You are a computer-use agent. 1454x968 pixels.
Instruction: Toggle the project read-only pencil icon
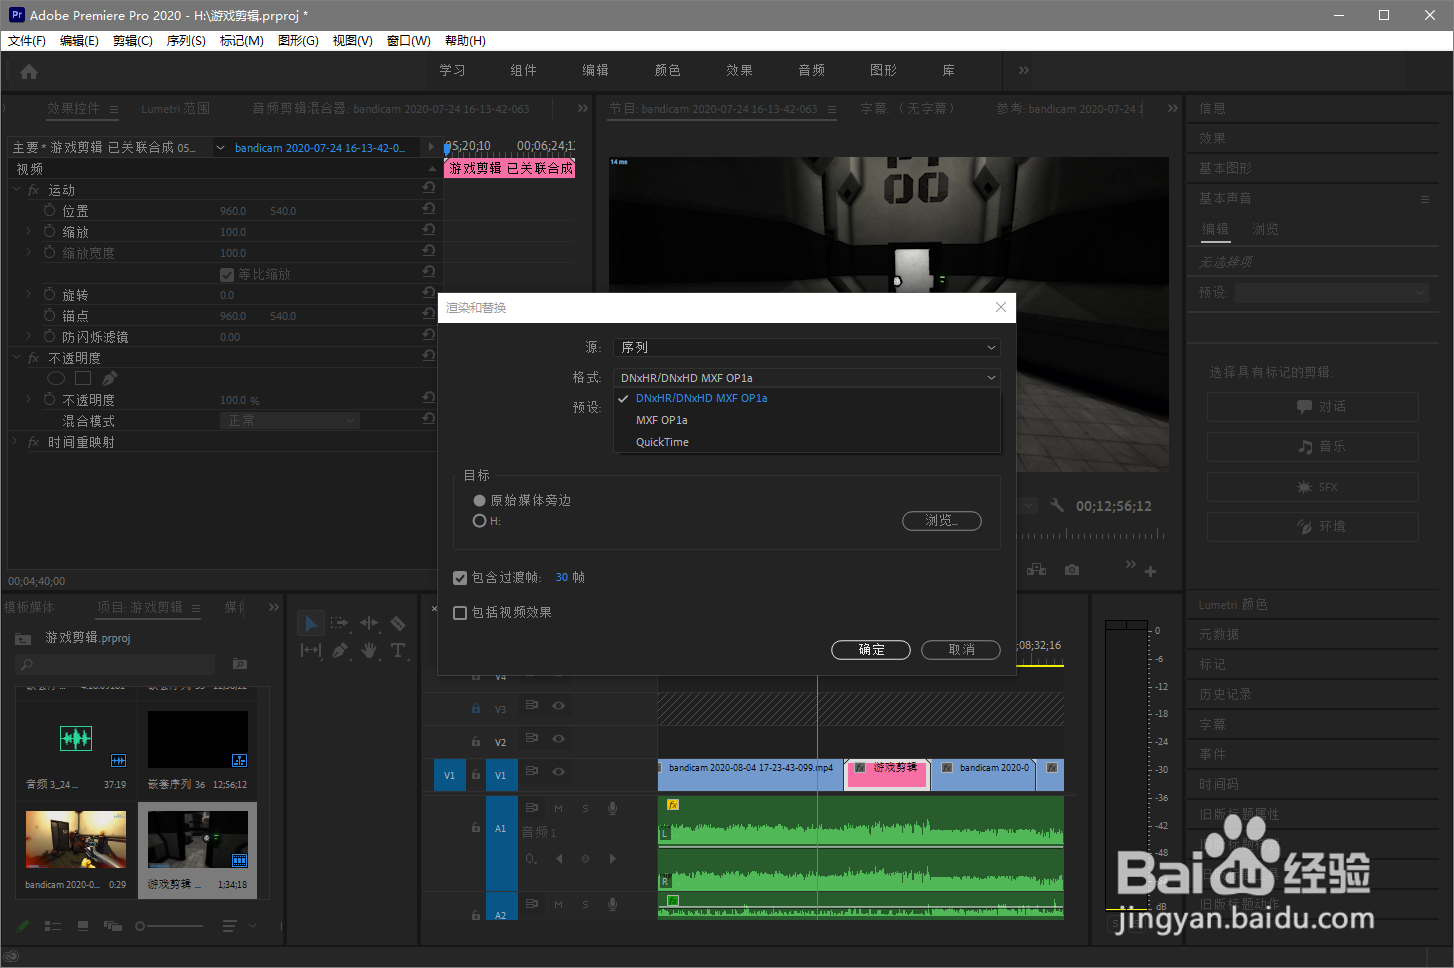pos(23,926)
